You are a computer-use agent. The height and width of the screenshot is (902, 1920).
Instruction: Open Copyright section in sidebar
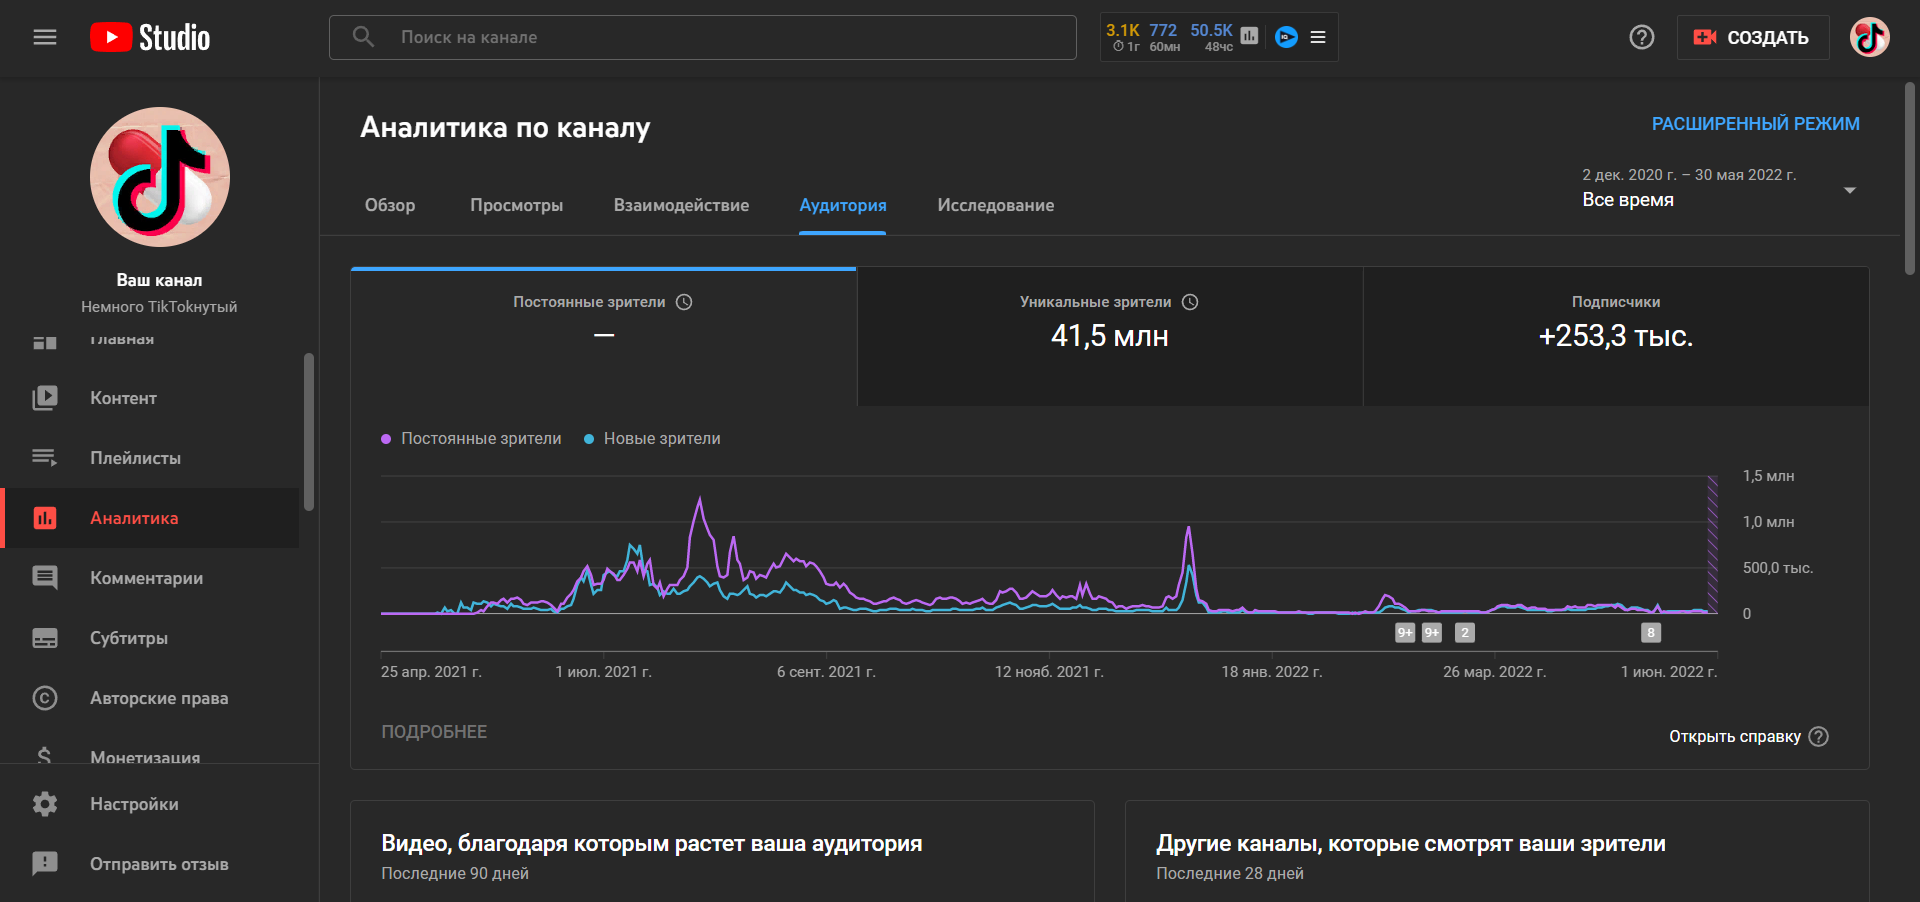[159, 698]
